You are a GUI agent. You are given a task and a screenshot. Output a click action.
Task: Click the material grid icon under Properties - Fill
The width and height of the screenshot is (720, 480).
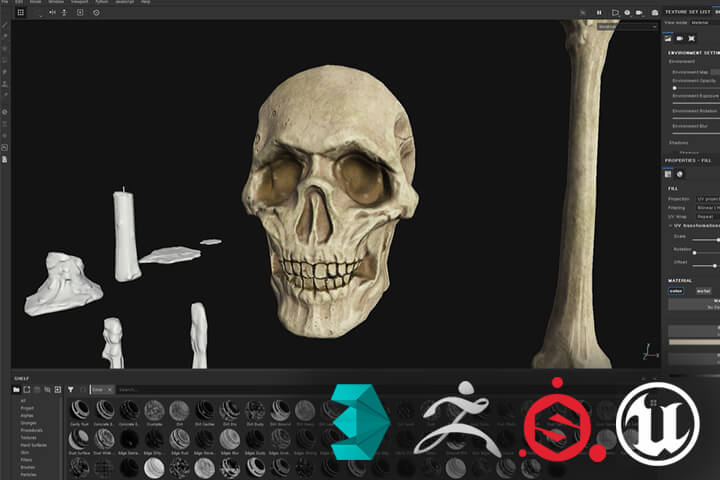(668, 174)
